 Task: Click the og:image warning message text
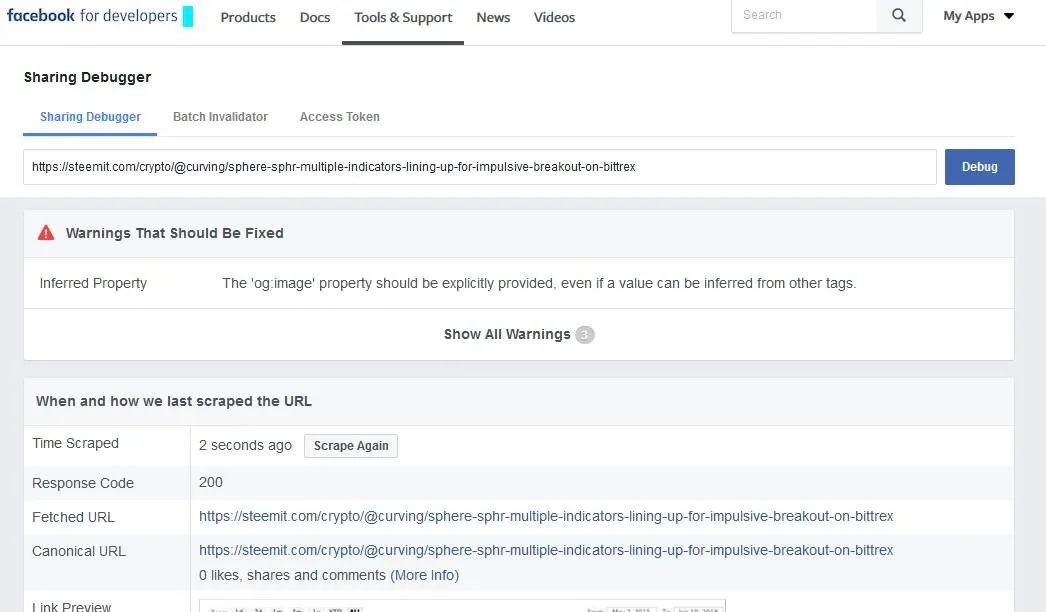[539, 283]
